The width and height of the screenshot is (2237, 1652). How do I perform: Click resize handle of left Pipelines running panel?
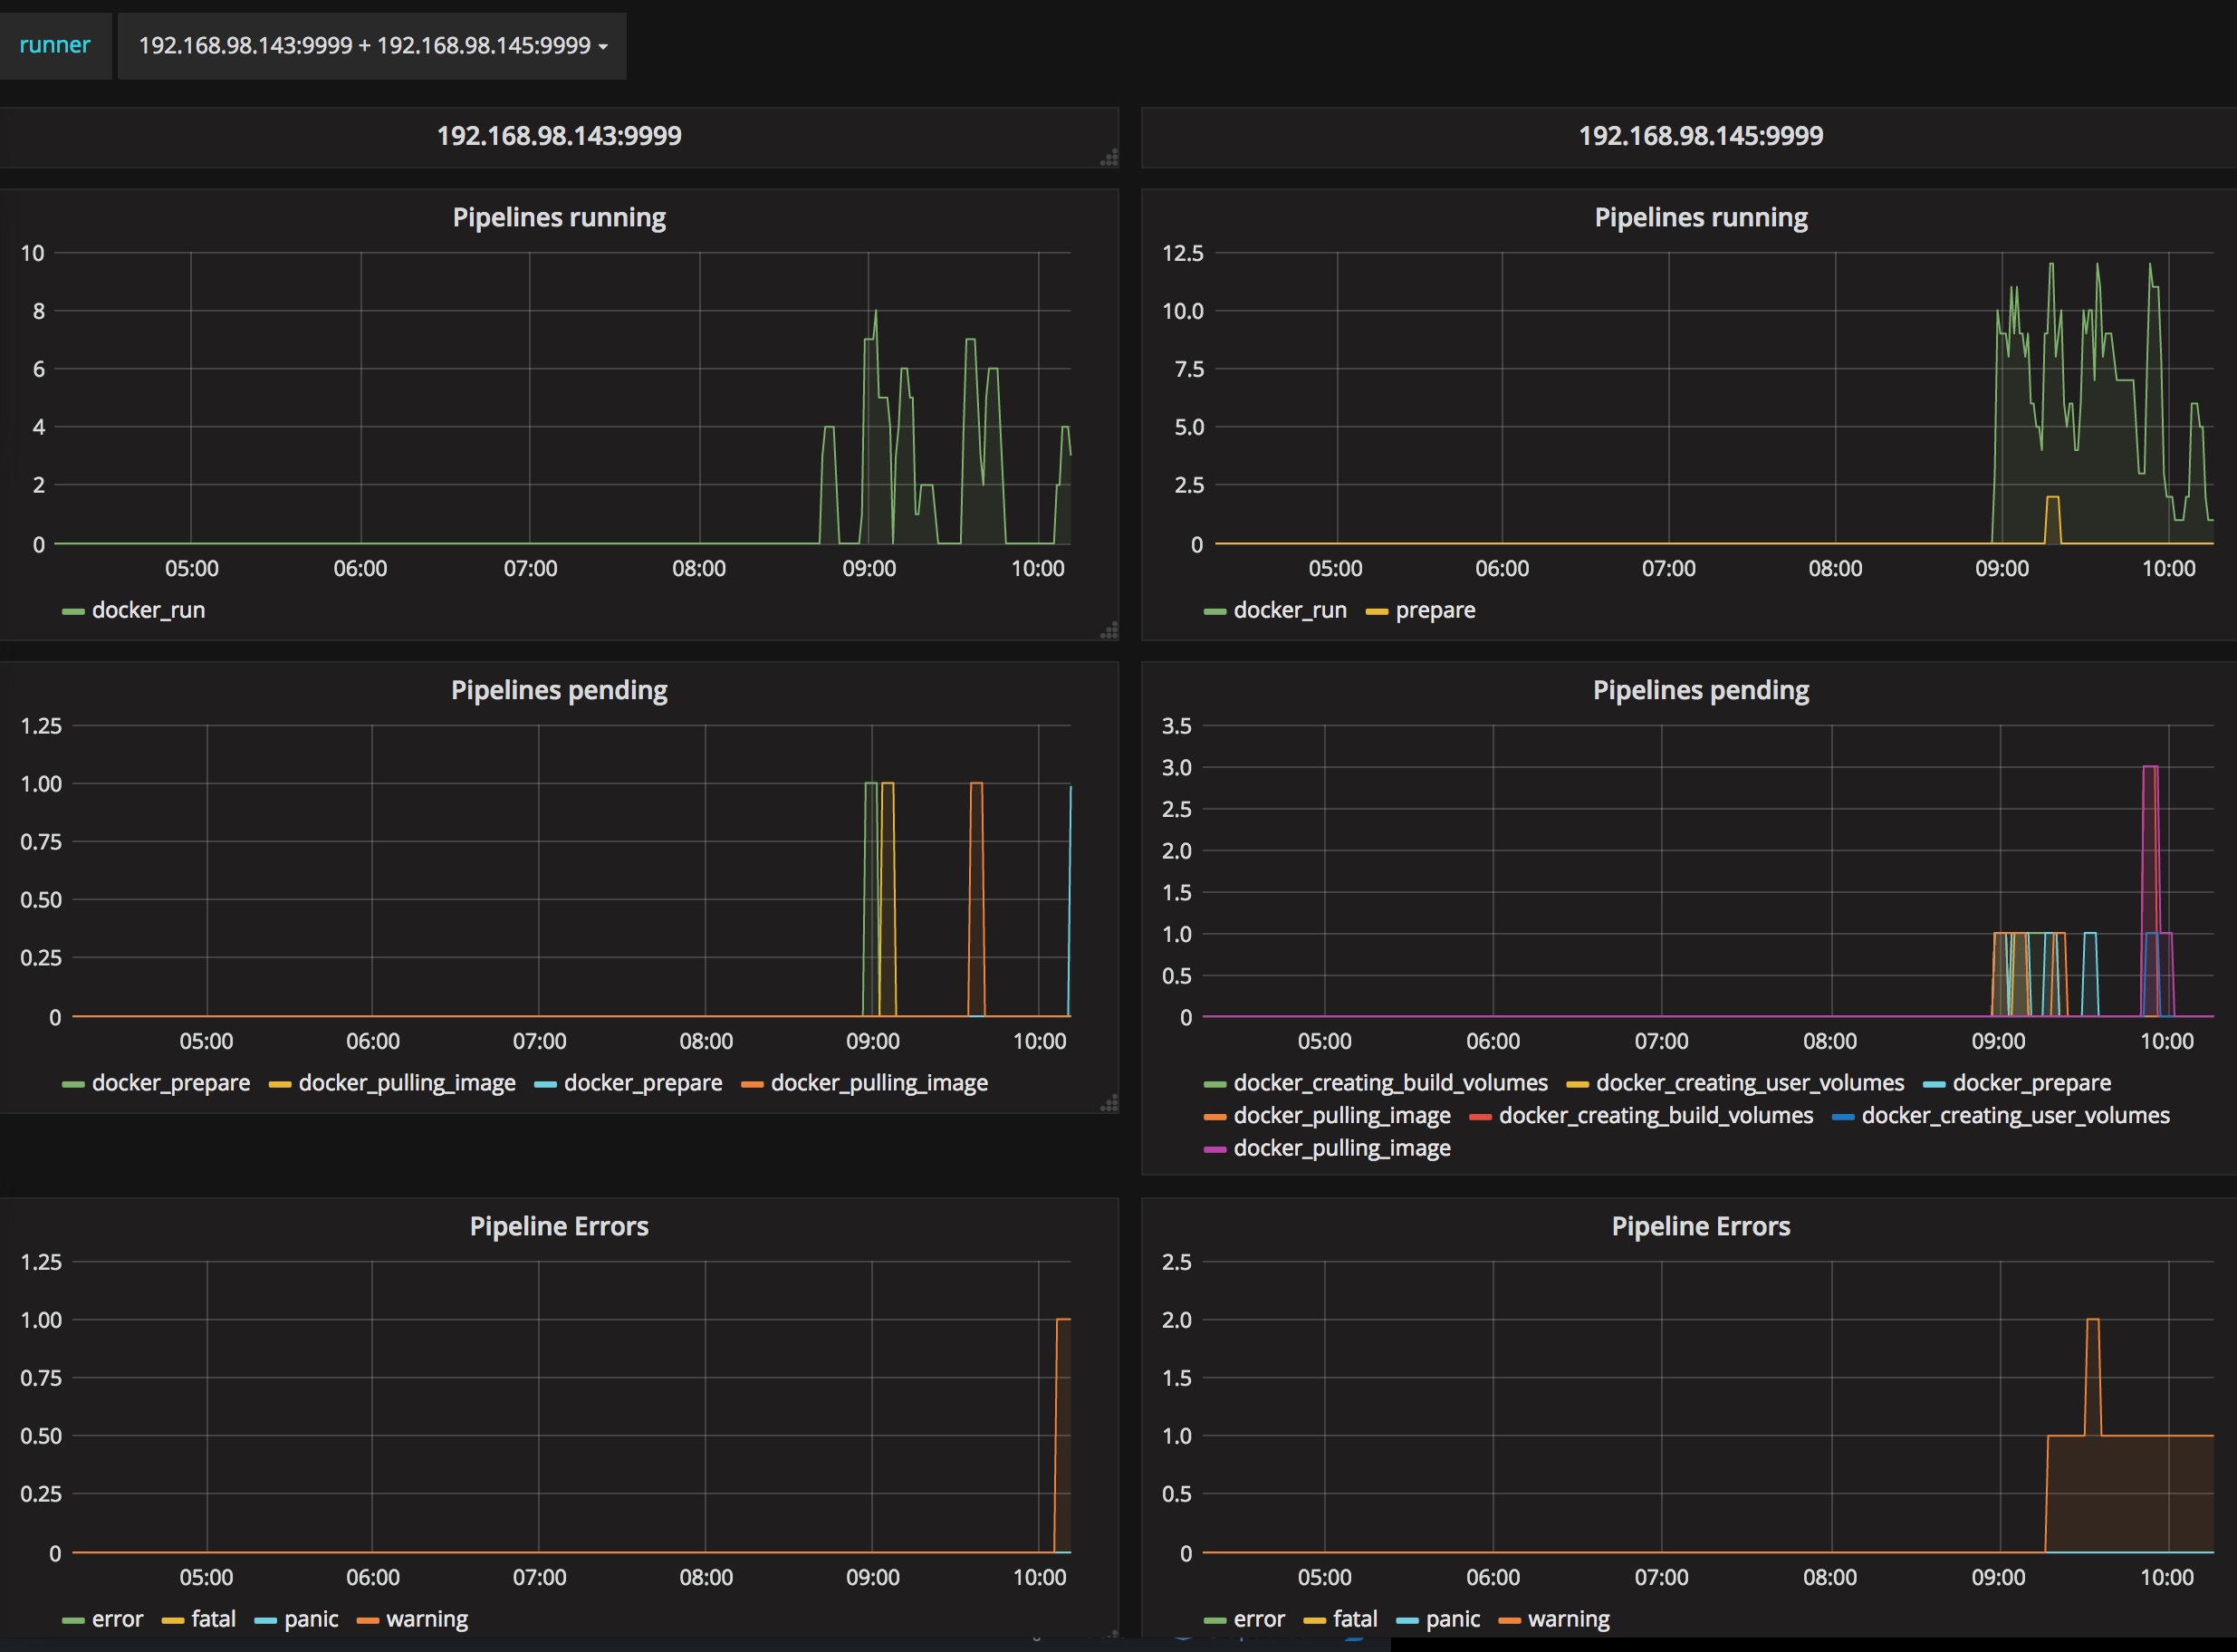pos(1109,631)
